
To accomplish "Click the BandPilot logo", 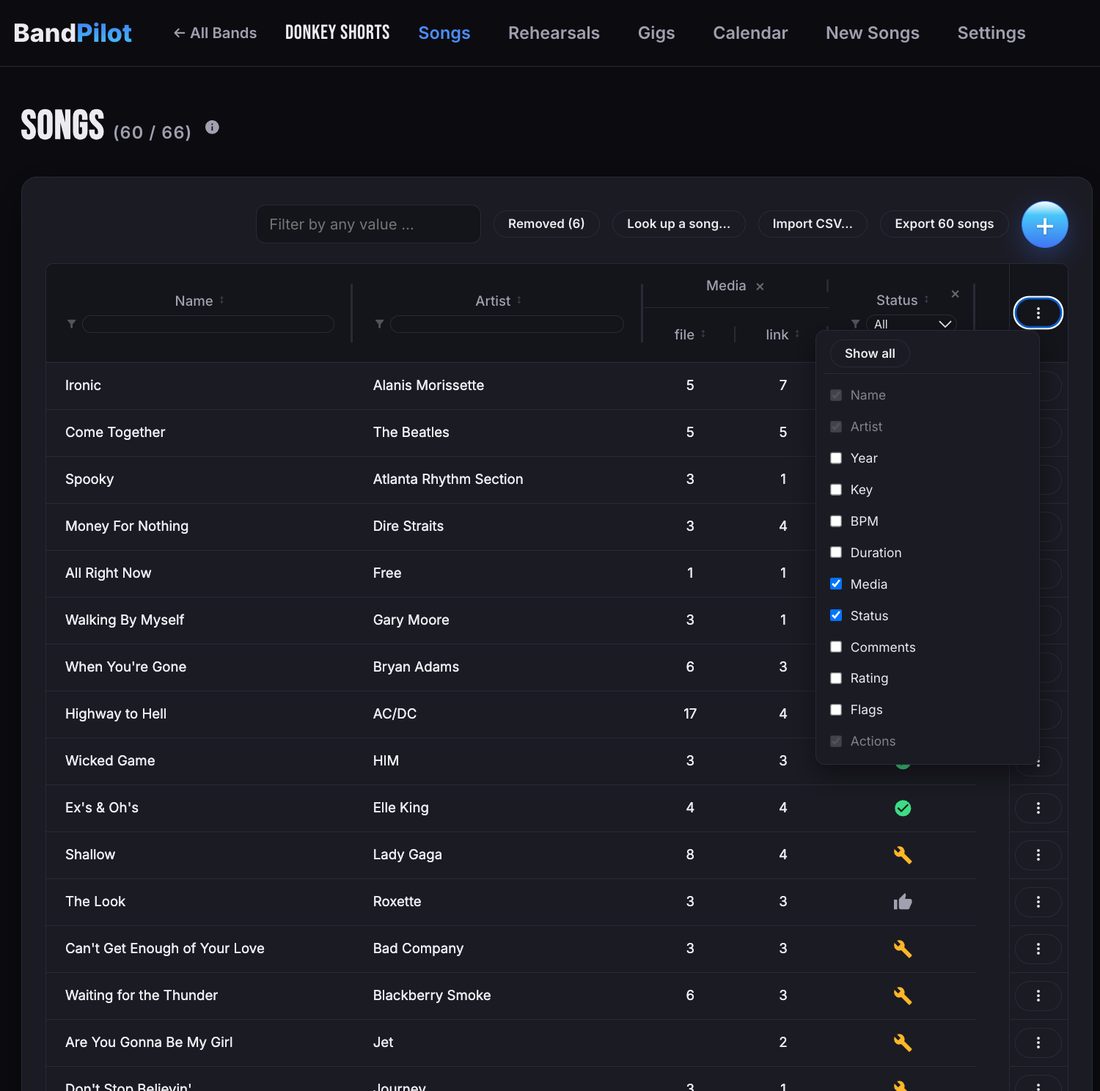I will point(72,33).
